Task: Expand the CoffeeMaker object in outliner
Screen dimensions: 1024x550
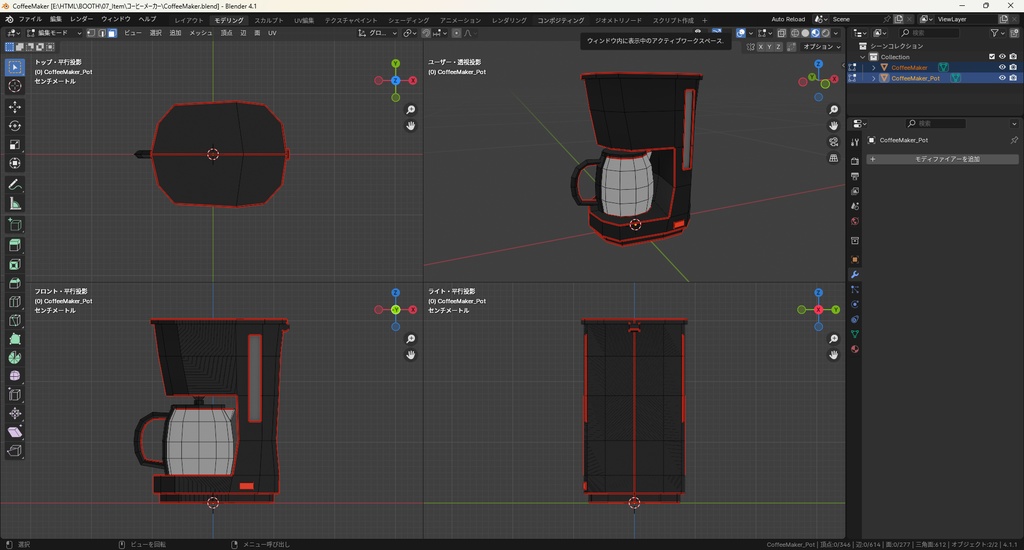Action: [x=873, y=68]
